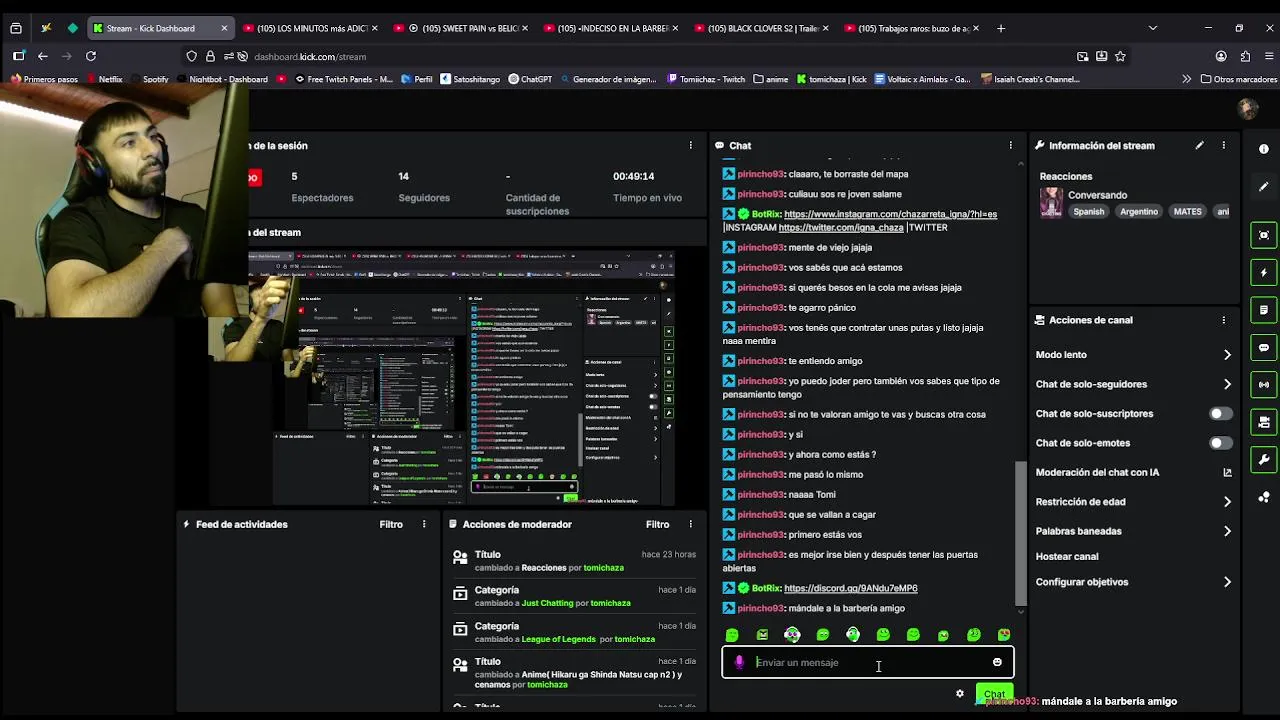Open a new browser tab
The width and height of the screenshot is (1280, 720).
[x=1001, y=28]
